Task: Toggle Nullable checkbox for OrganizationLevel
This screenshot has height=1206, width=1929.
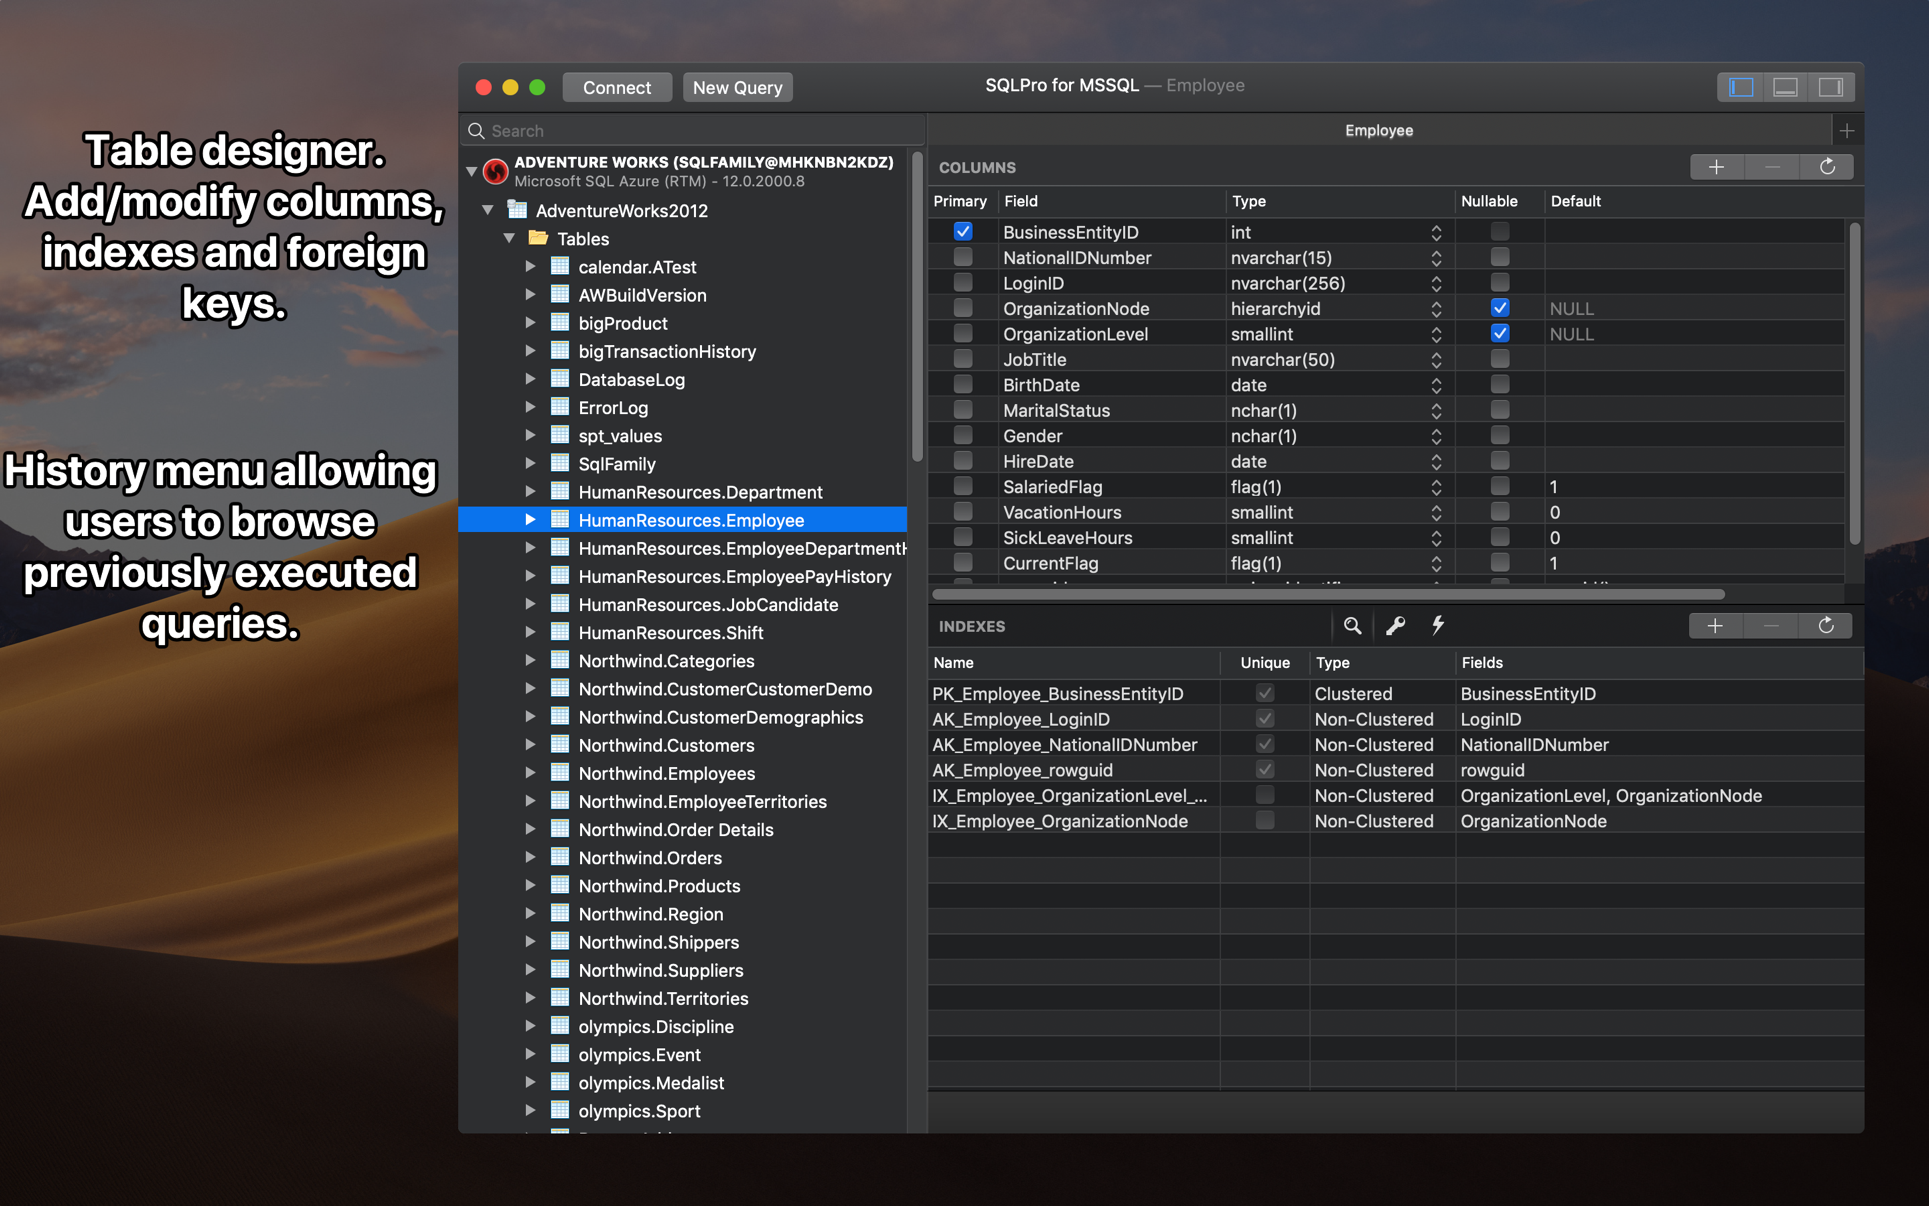Action: (x=1498, y=333)
